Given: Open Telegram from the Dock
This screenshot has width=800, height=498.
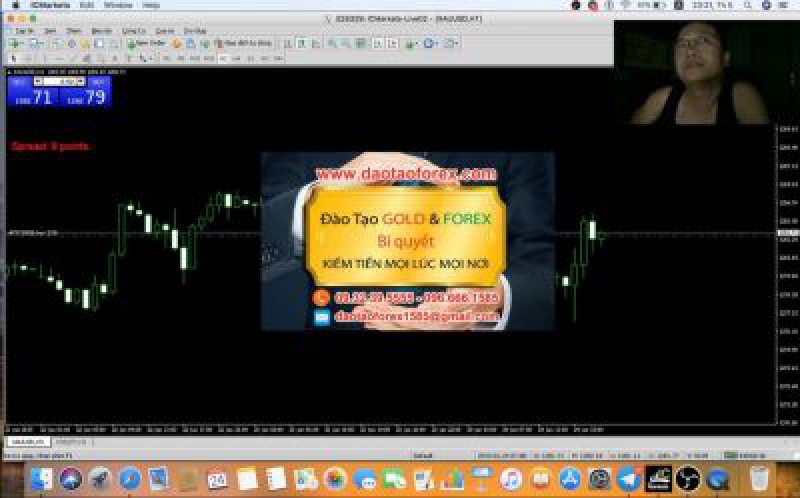Looking at the screenshot, I should click(629, 480).
